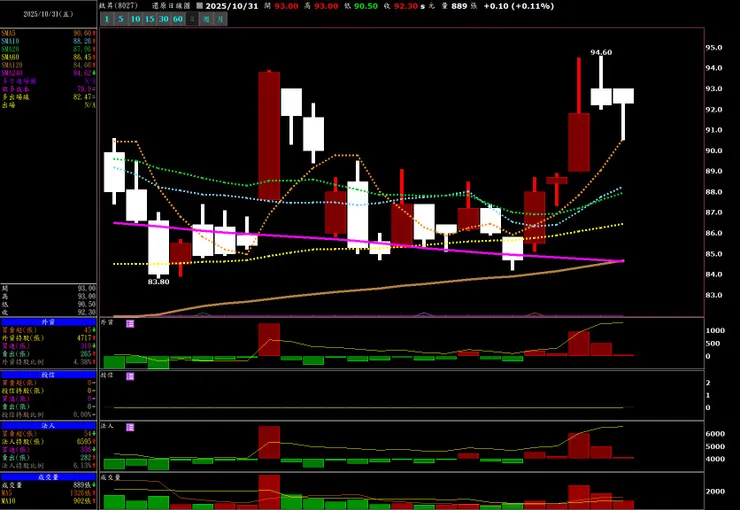Screen dimensions: 740x510
Task: Click the blue 法人 section header
Action: click(x=49, y=426)
